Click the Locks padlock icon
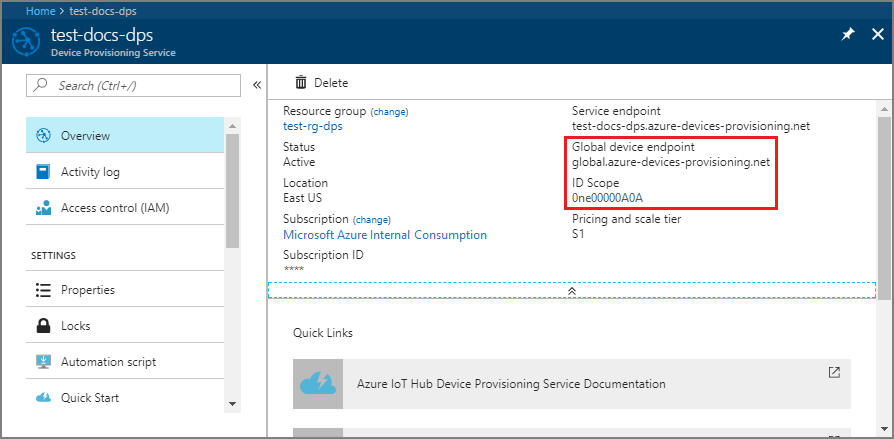Viewport: 894px width, 439px height. pyautogui.click(x=43, y=326)
